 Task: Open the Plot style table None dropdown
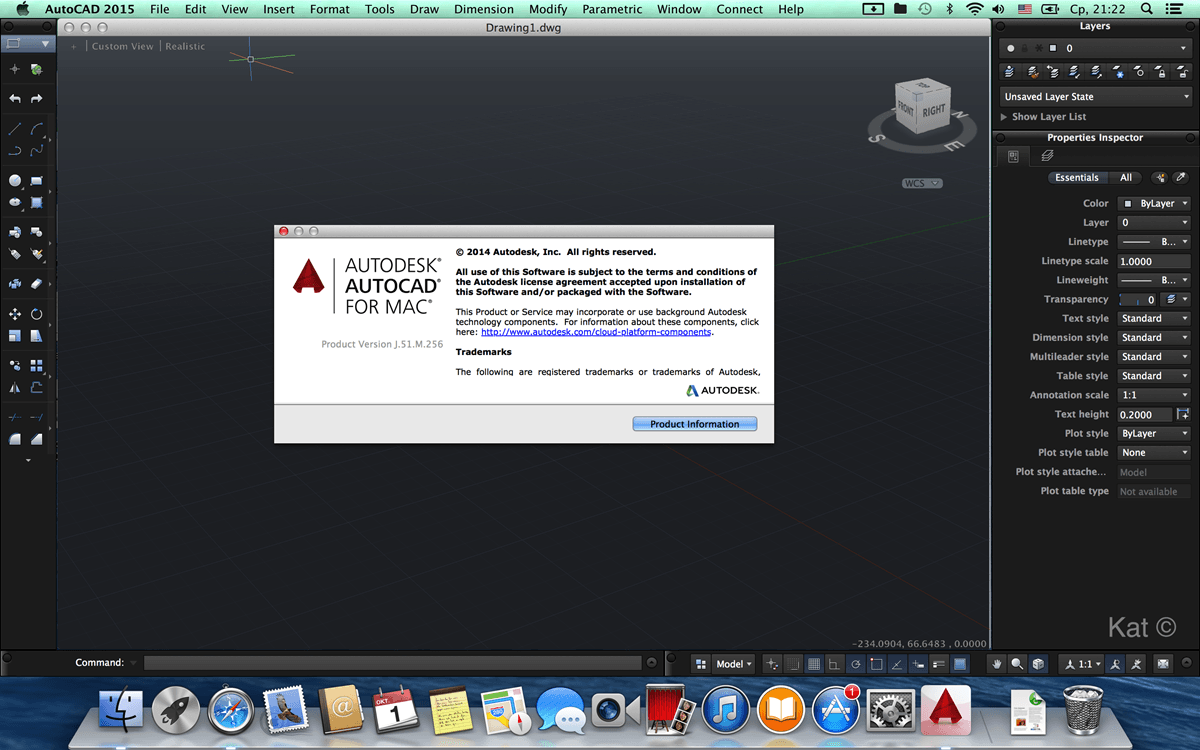click(1154, 452)
